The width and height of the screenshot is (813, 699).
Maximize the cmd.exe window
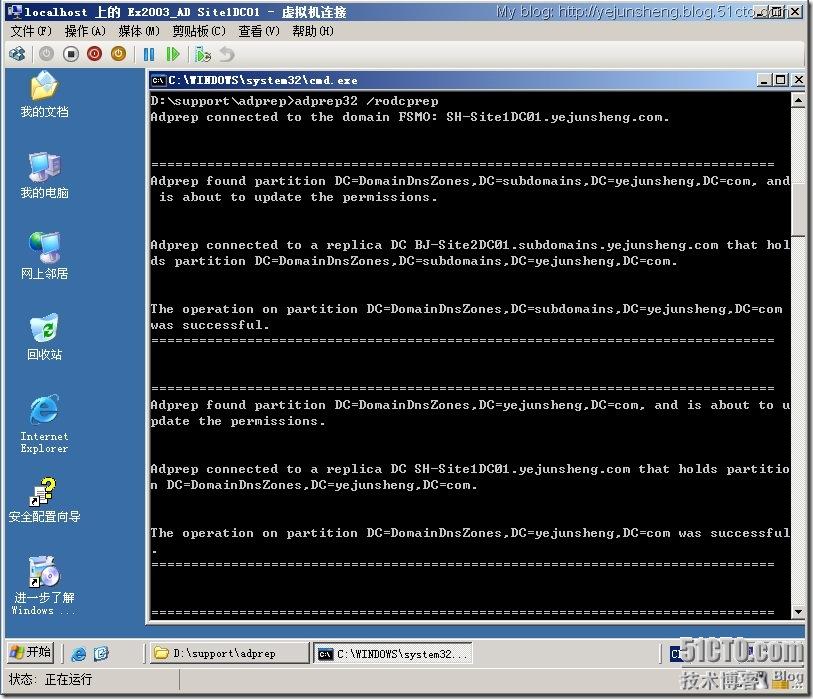click(x=780, y=80)
